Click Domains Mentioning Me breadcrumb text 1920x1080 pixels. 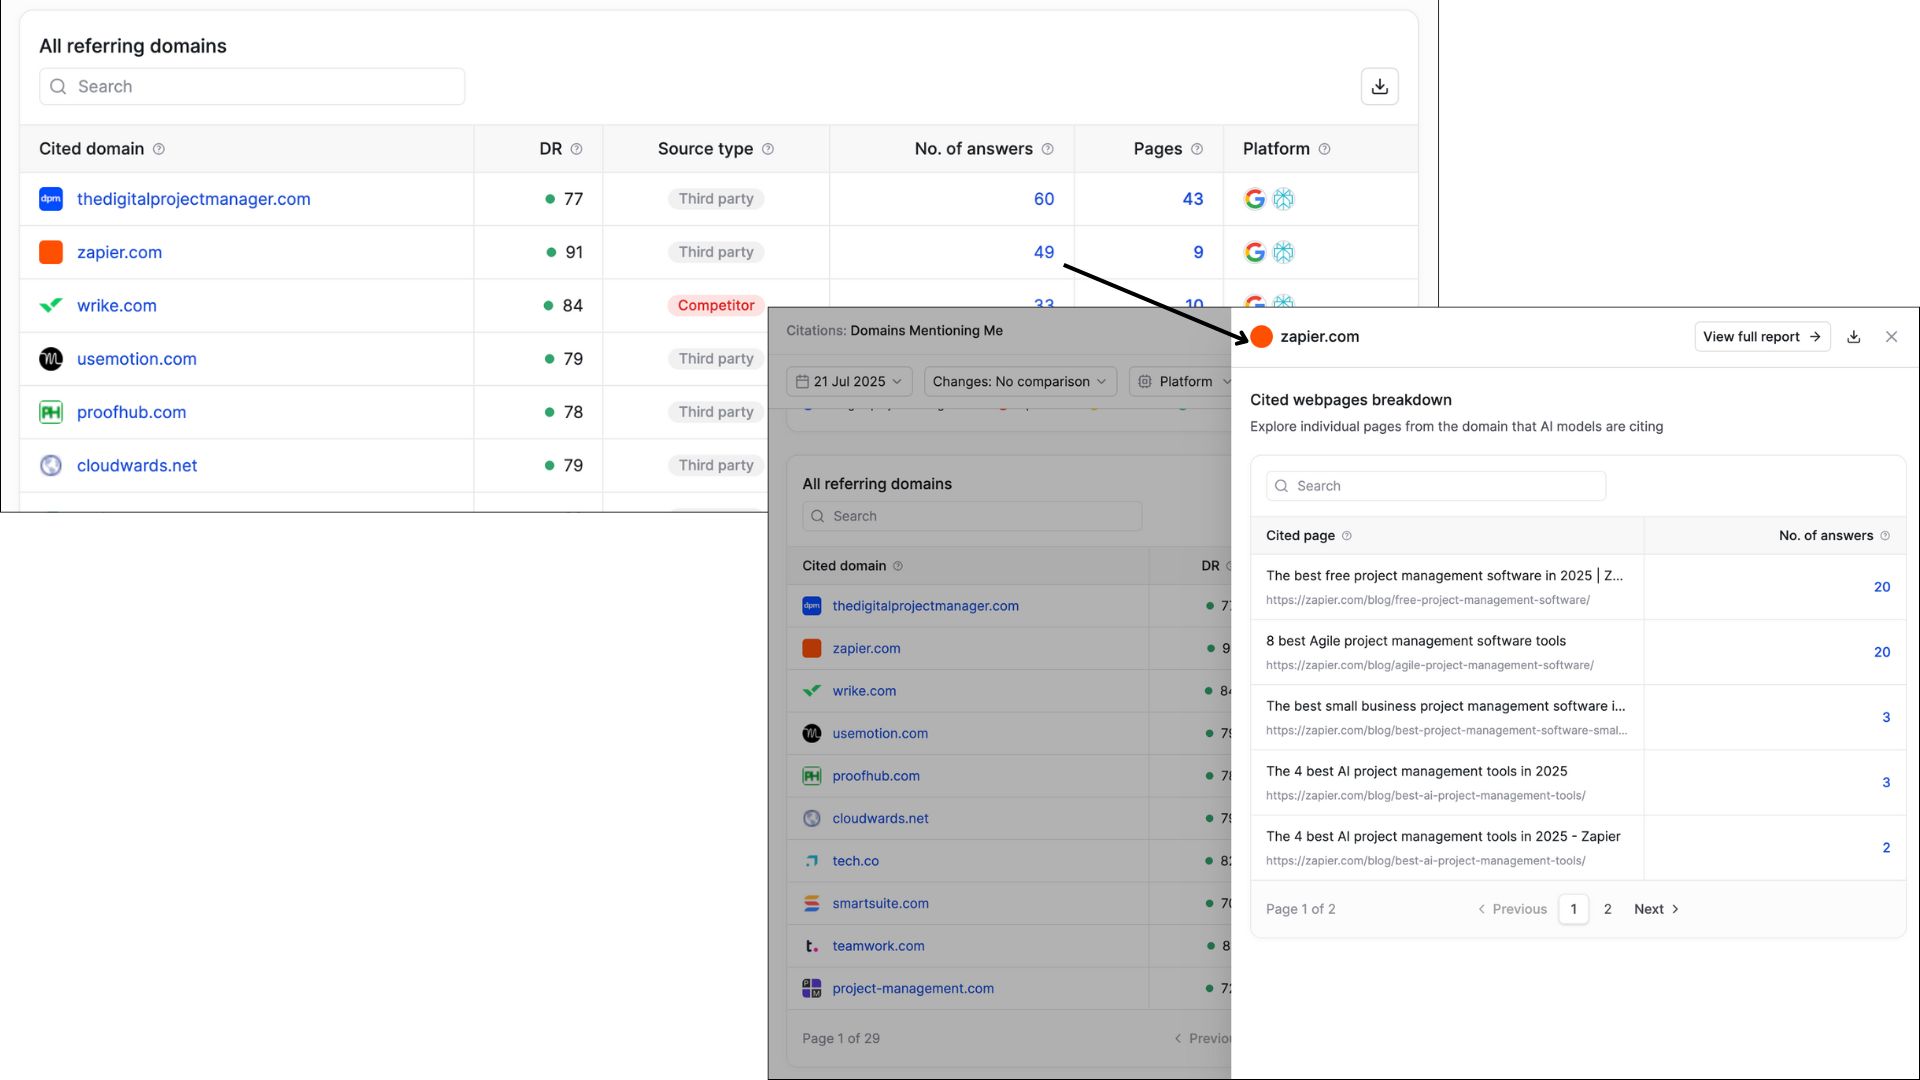pyautogui.click(x=926, y=331)
